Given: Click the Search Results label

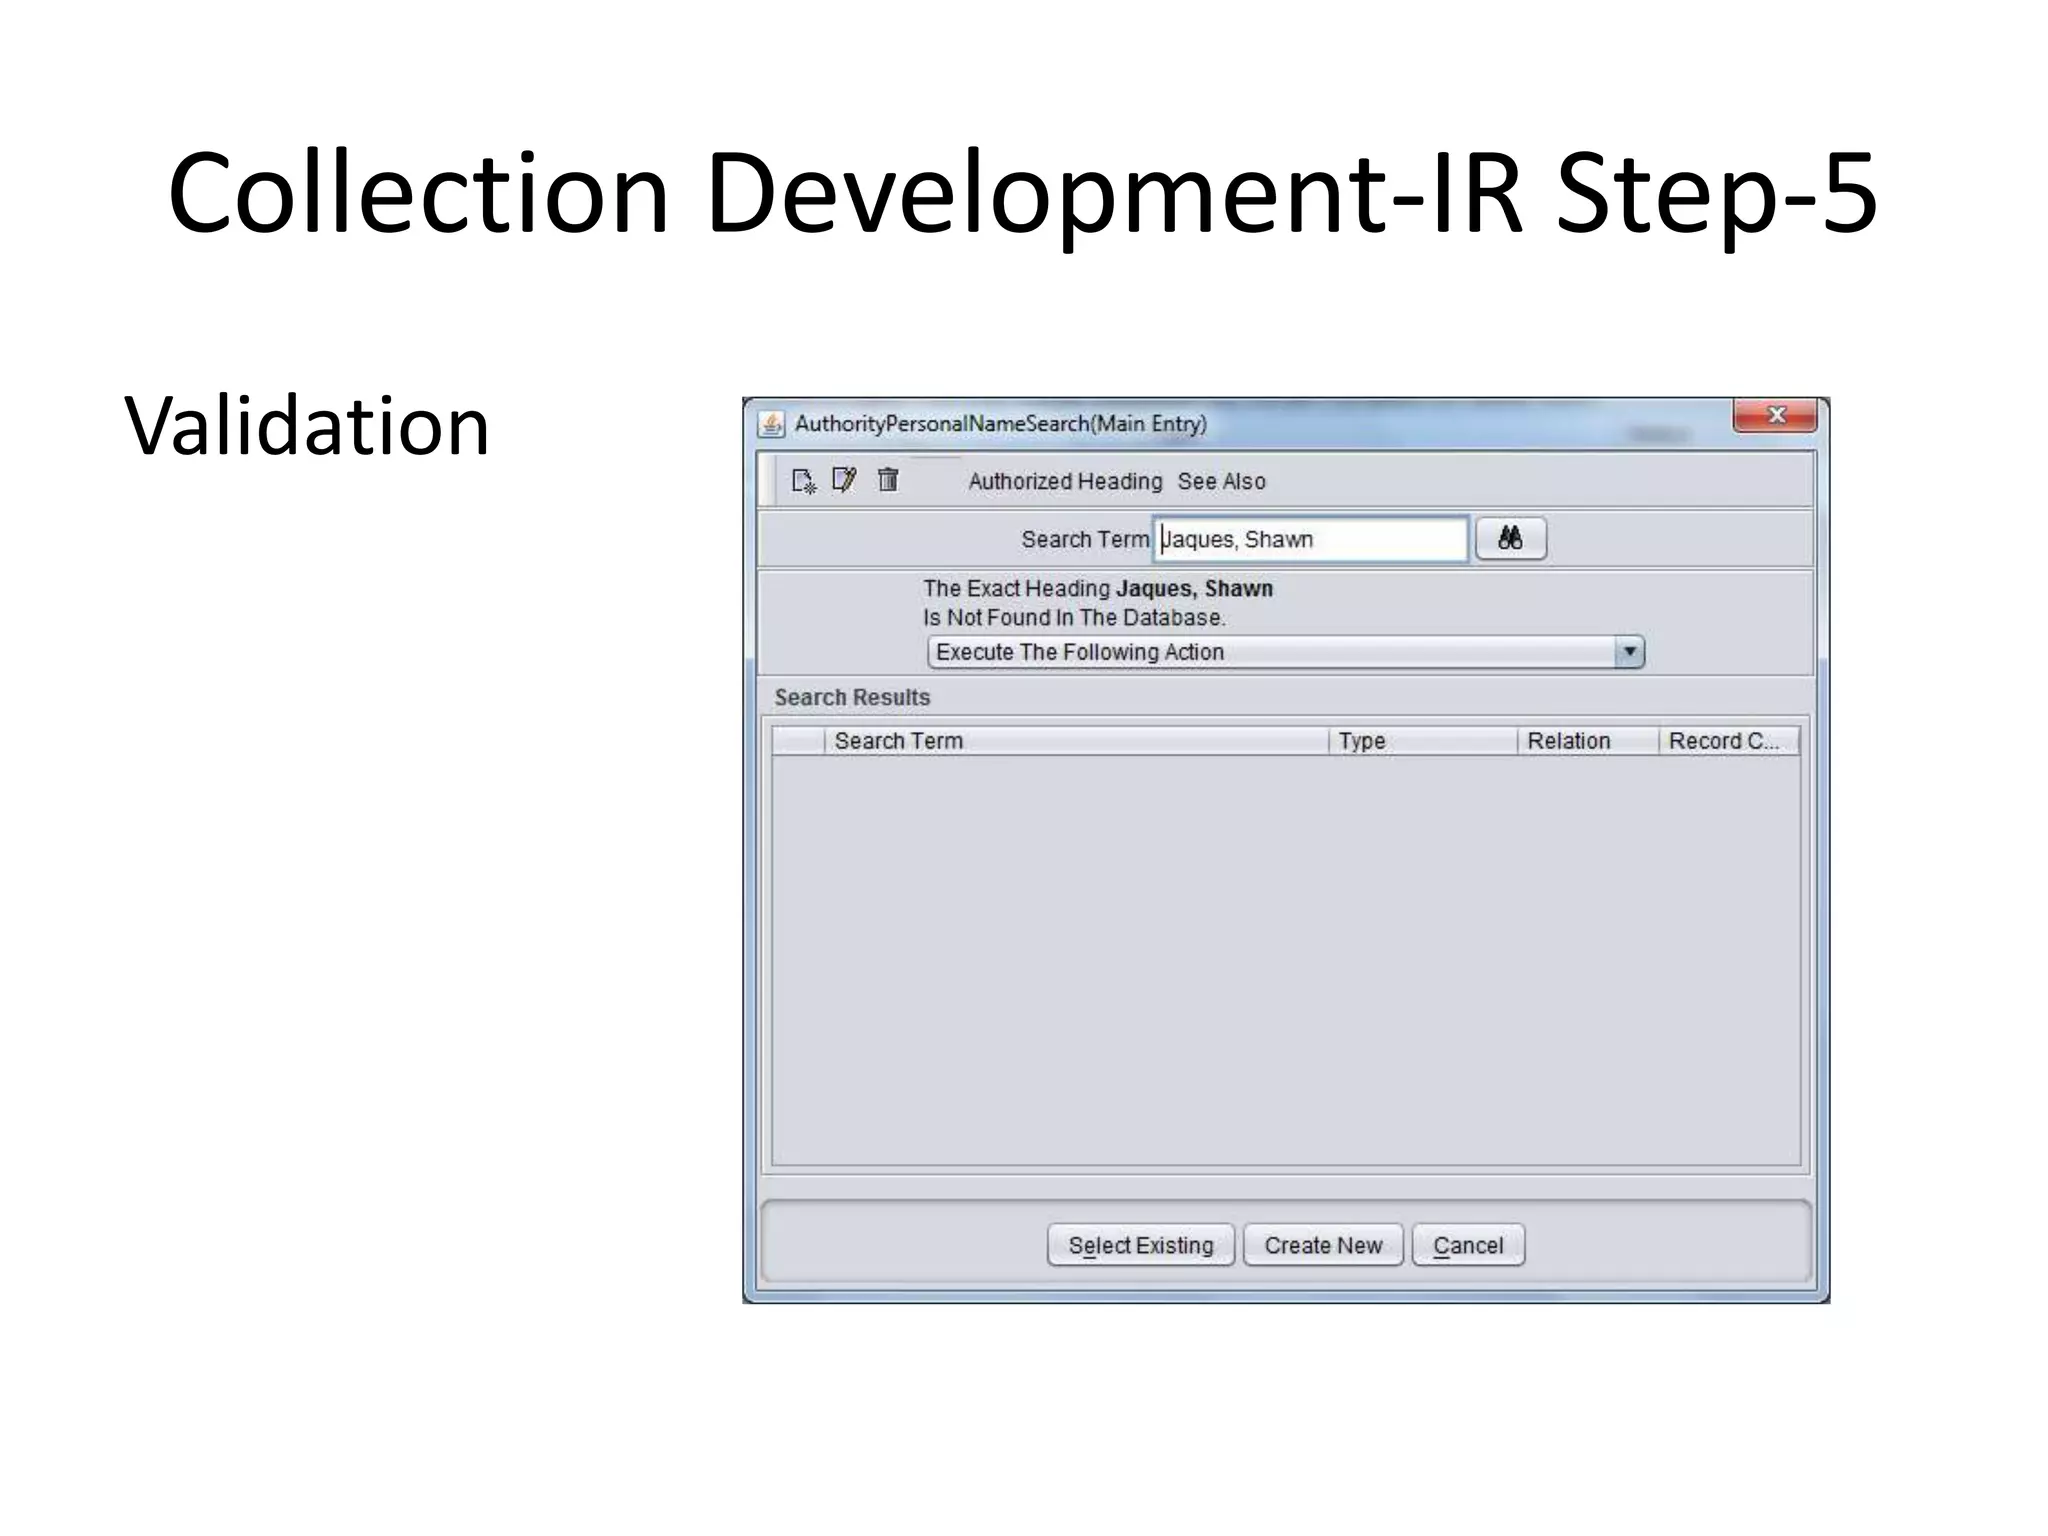Looking at the screenshot, I should pyautogui.click(x=852, y=697).
